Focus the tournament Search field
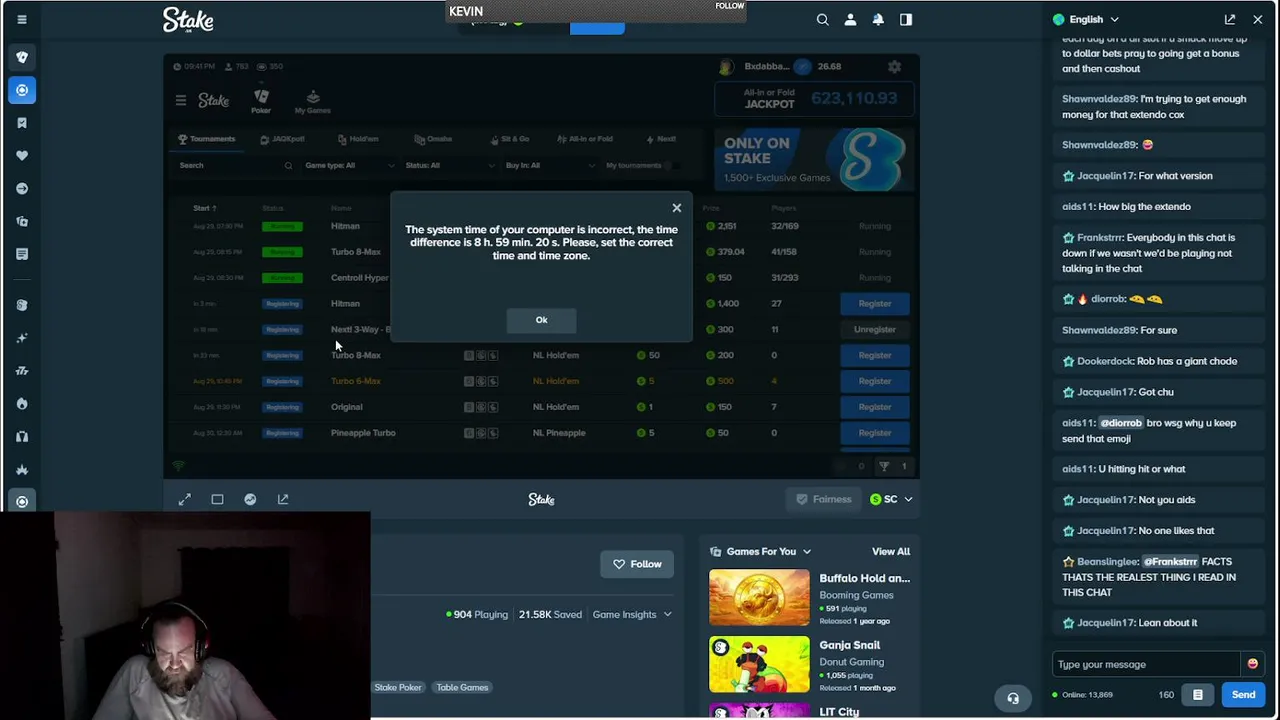The height and width of the screenshot is (720, 1280). pos(235,166)
